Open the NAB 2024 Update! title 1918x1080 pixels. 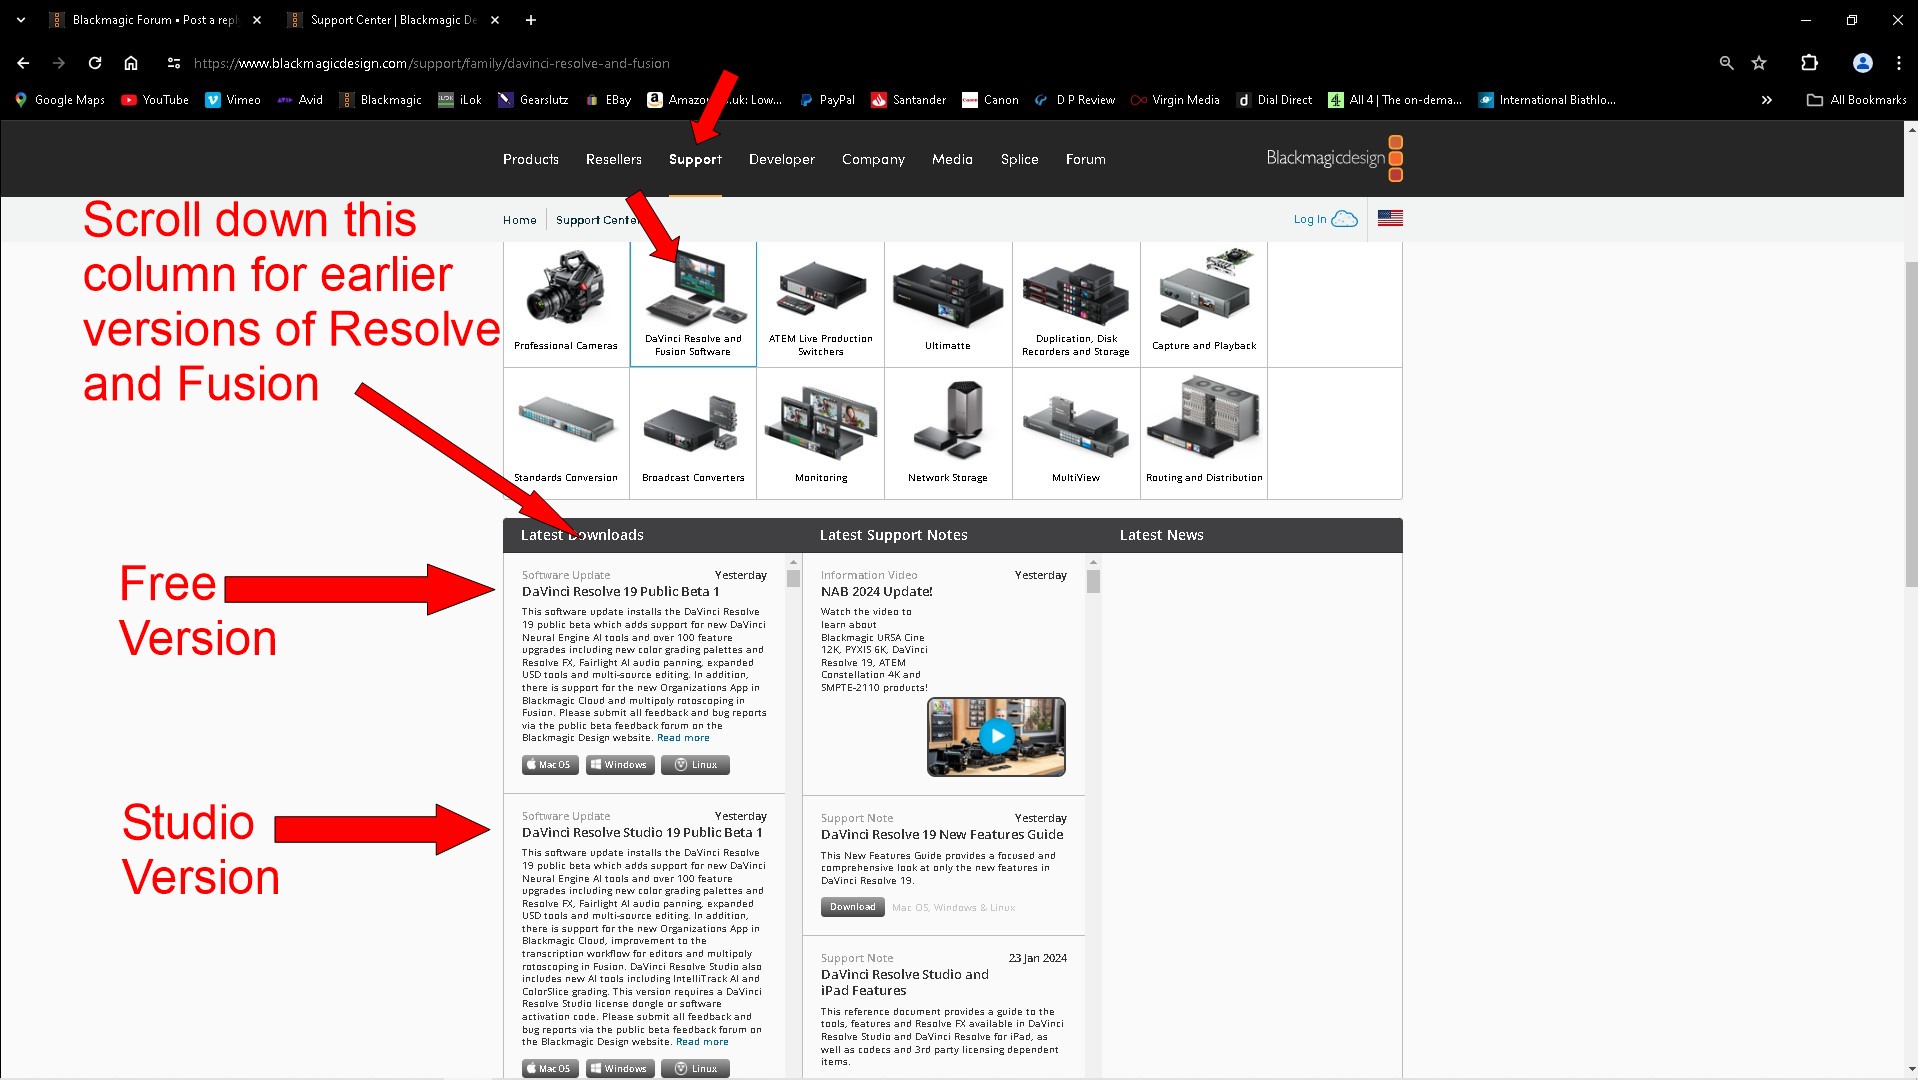click(876, 592)
